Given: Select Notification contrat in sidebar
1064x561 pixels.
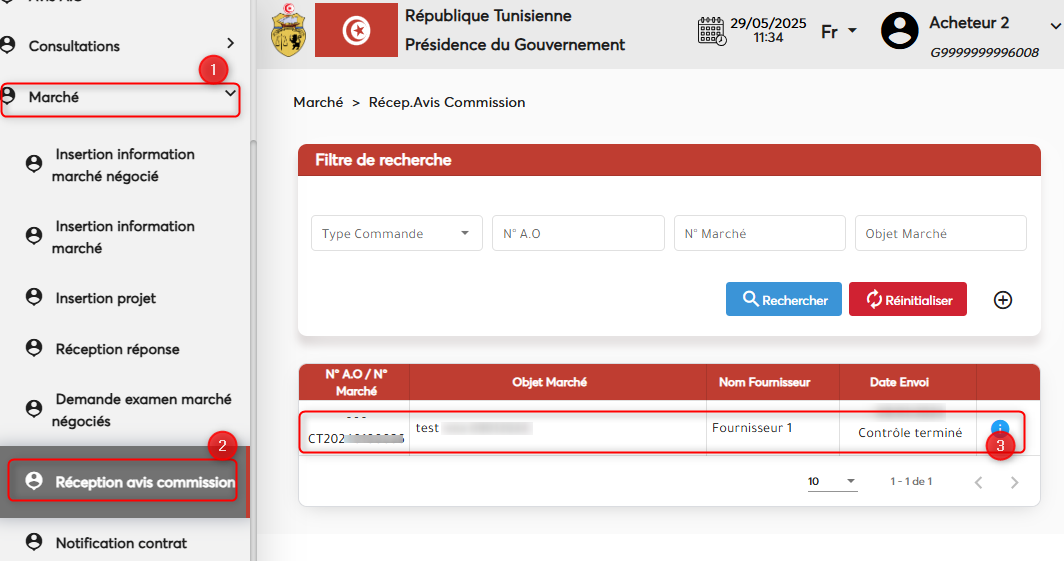Looking at the screenshot, I should click(120, 543).
